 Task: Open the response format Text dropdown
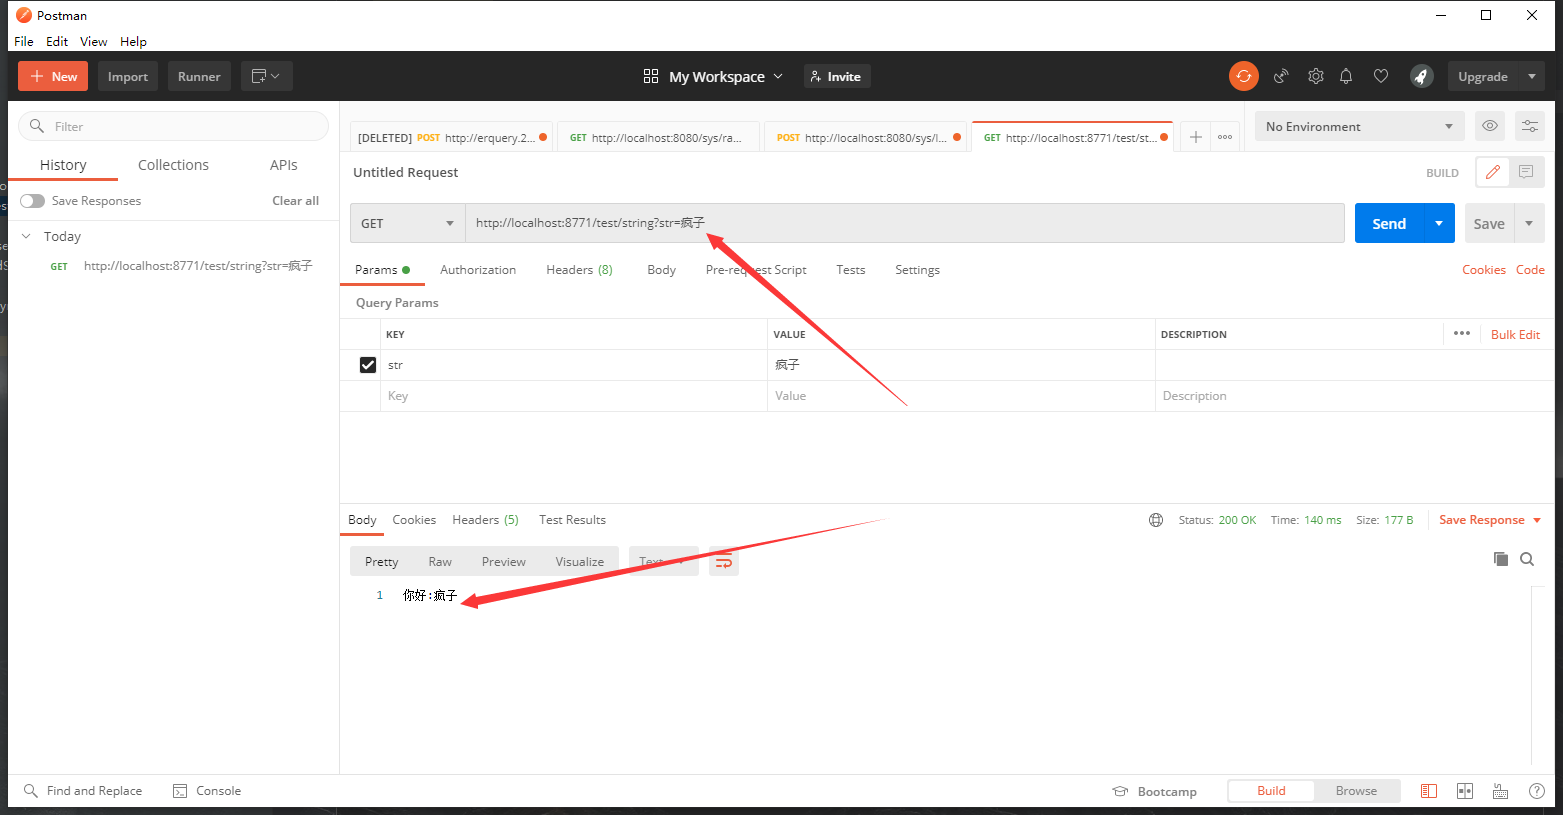663,562
